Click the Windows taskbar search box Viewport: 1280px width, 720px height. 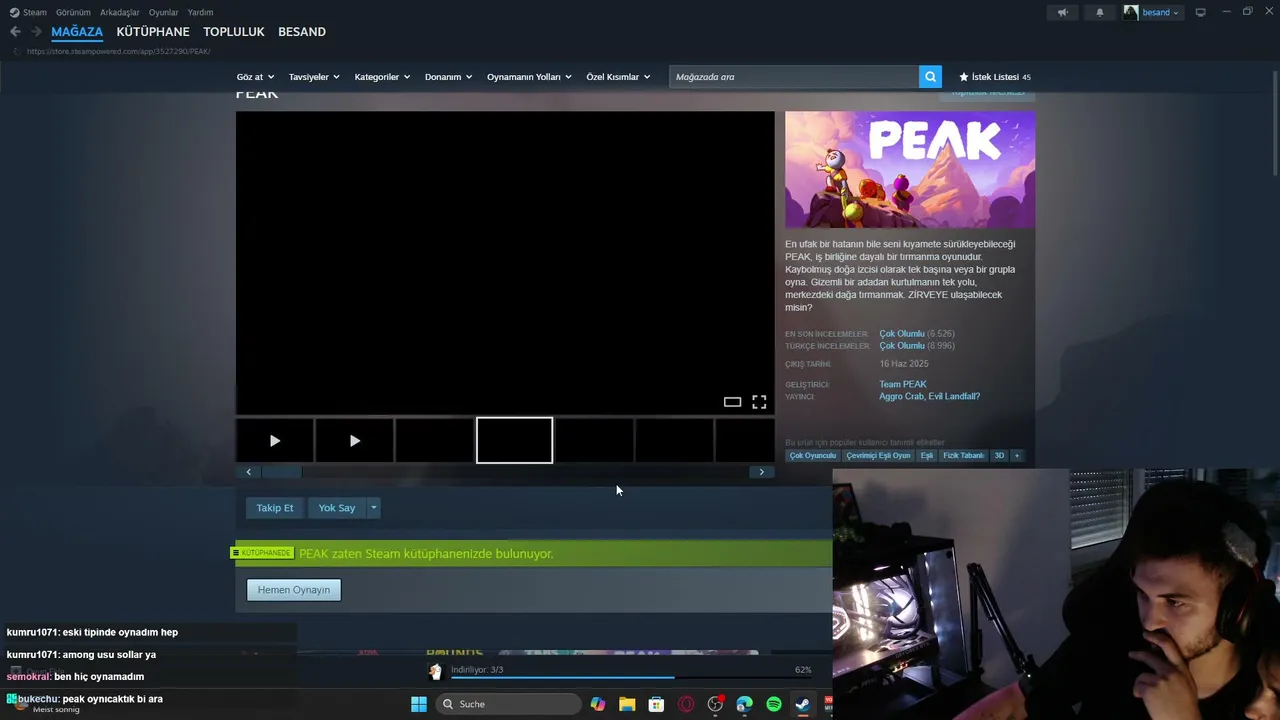point(510,704)
